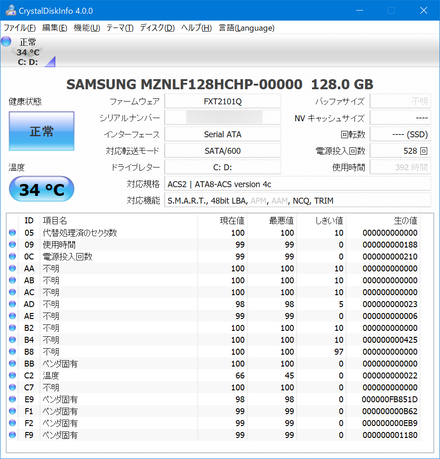This screenshot has height=459, width=440.
Task: Click raw value 00000000EB9
Action: click(390, 423)
